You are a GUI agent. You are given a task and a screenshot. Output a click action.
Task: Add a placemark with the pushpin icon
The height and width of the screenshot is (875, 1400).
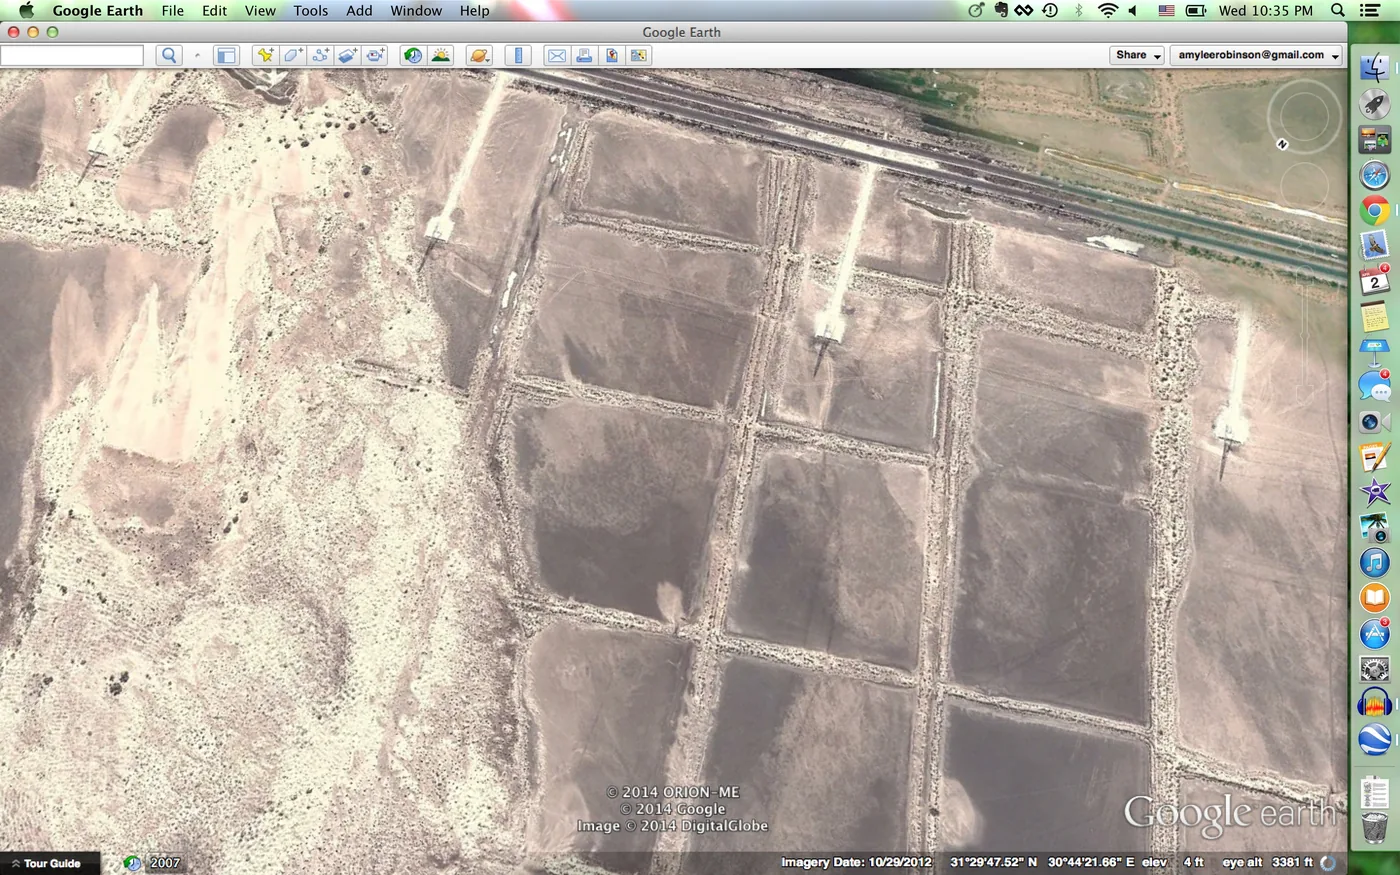coord(265,56)
